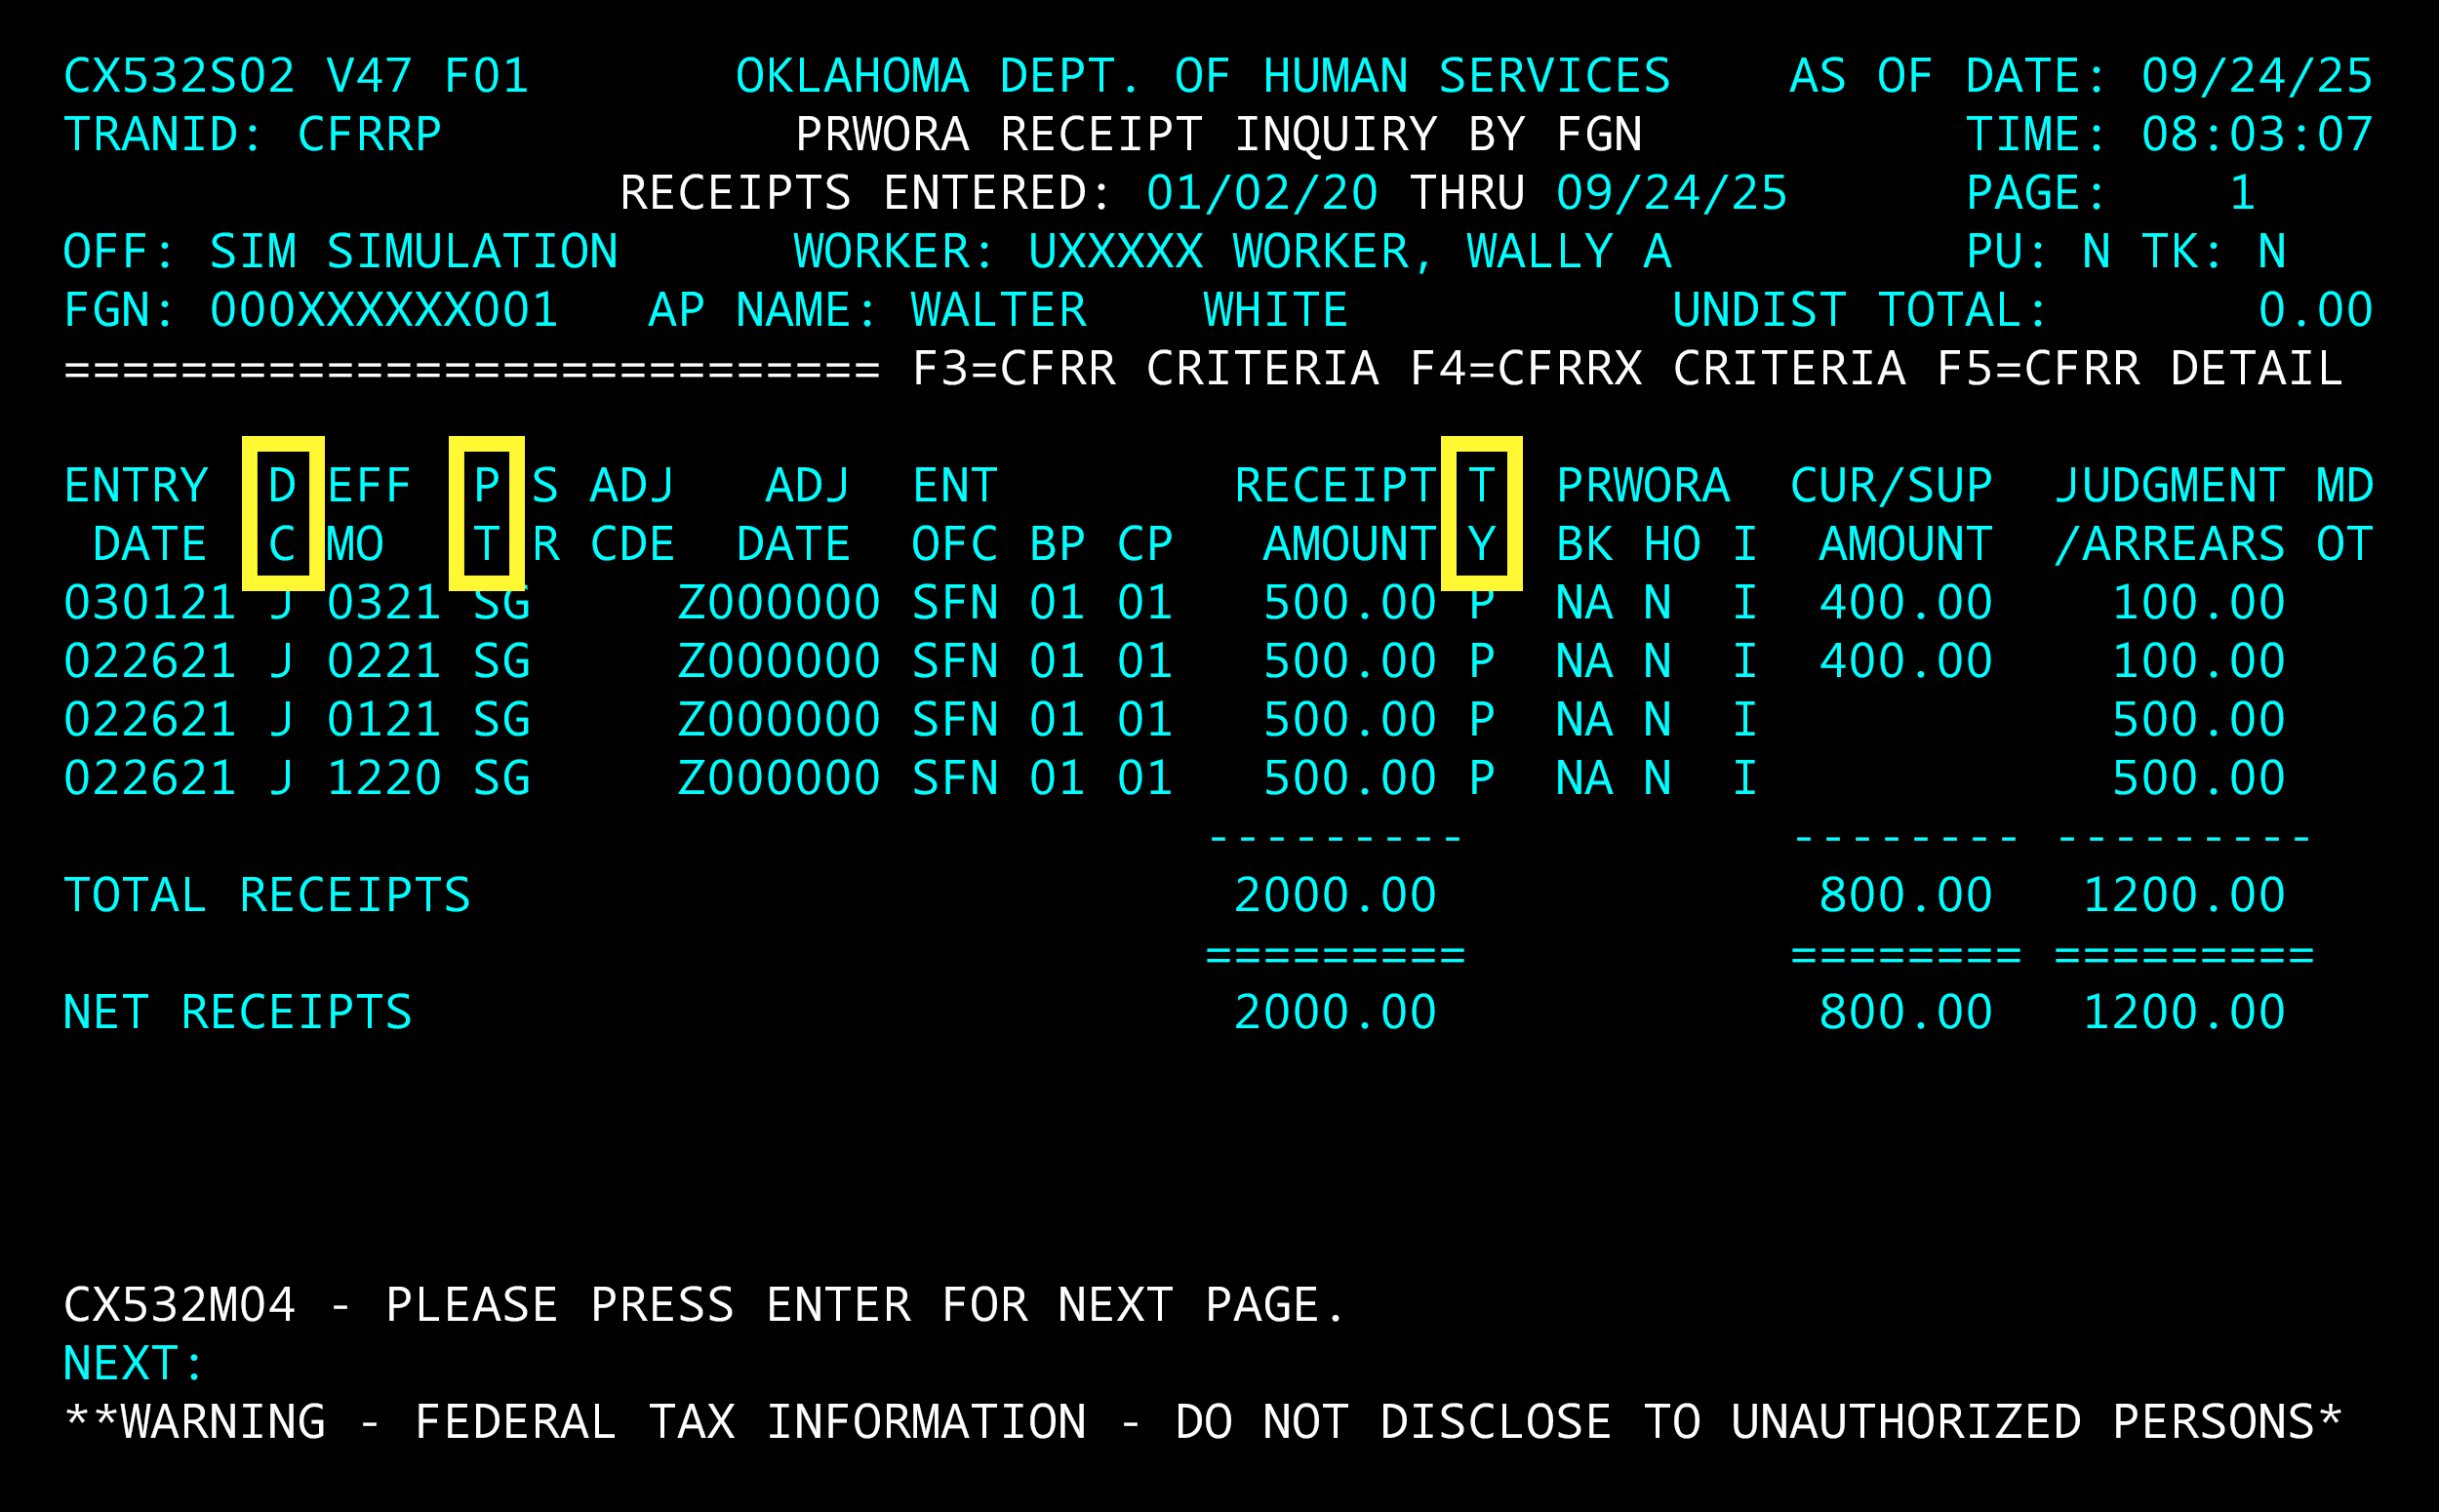The height and width of the screenshot is (1512, 2439).
Task: Click effective month 1220
Action: (x=384, y=779)
